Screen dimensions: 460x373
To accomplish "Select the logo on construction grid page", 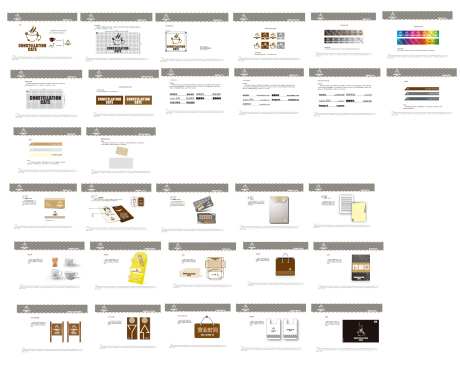I will (116, 38).
